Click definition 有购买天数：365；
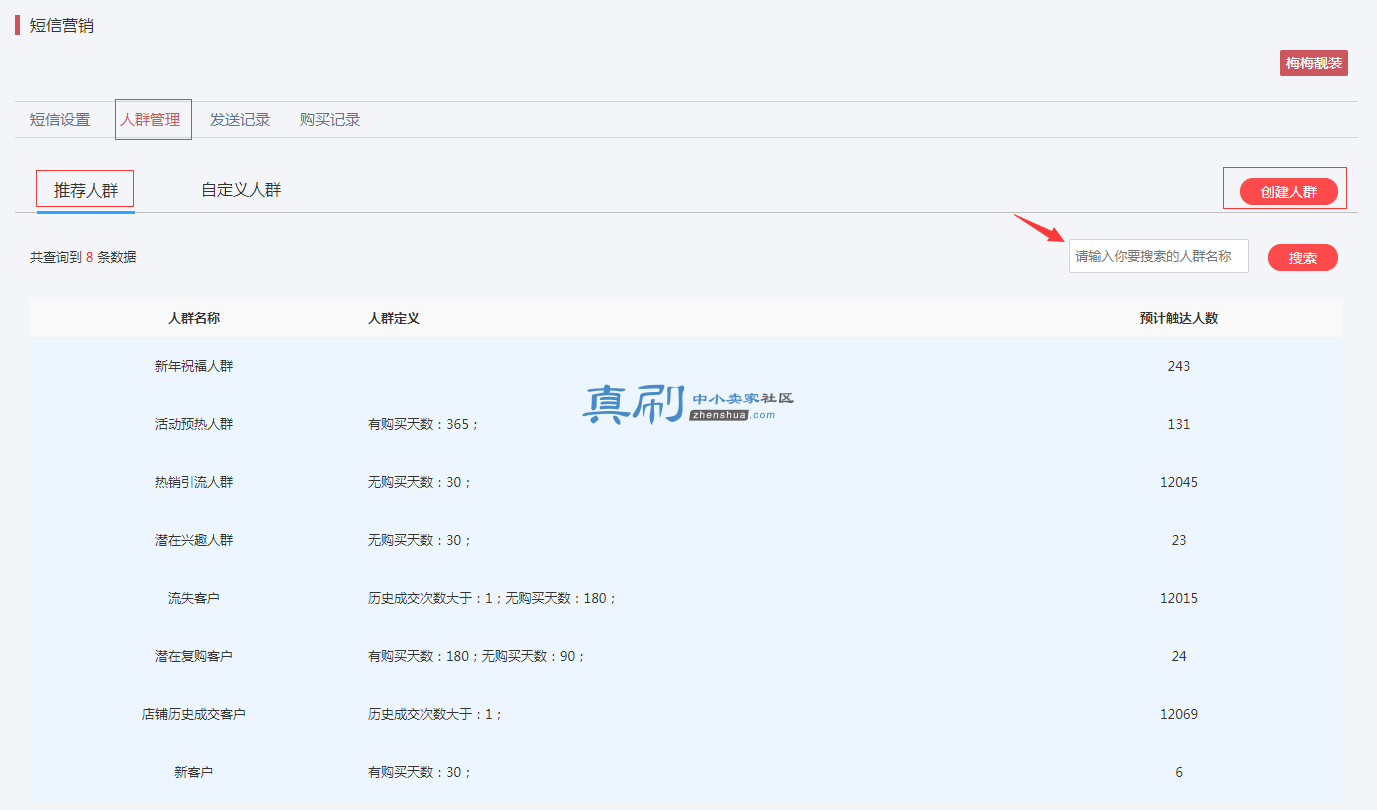Viewport: 1377px width, 810px height. (x=424, y=424)
